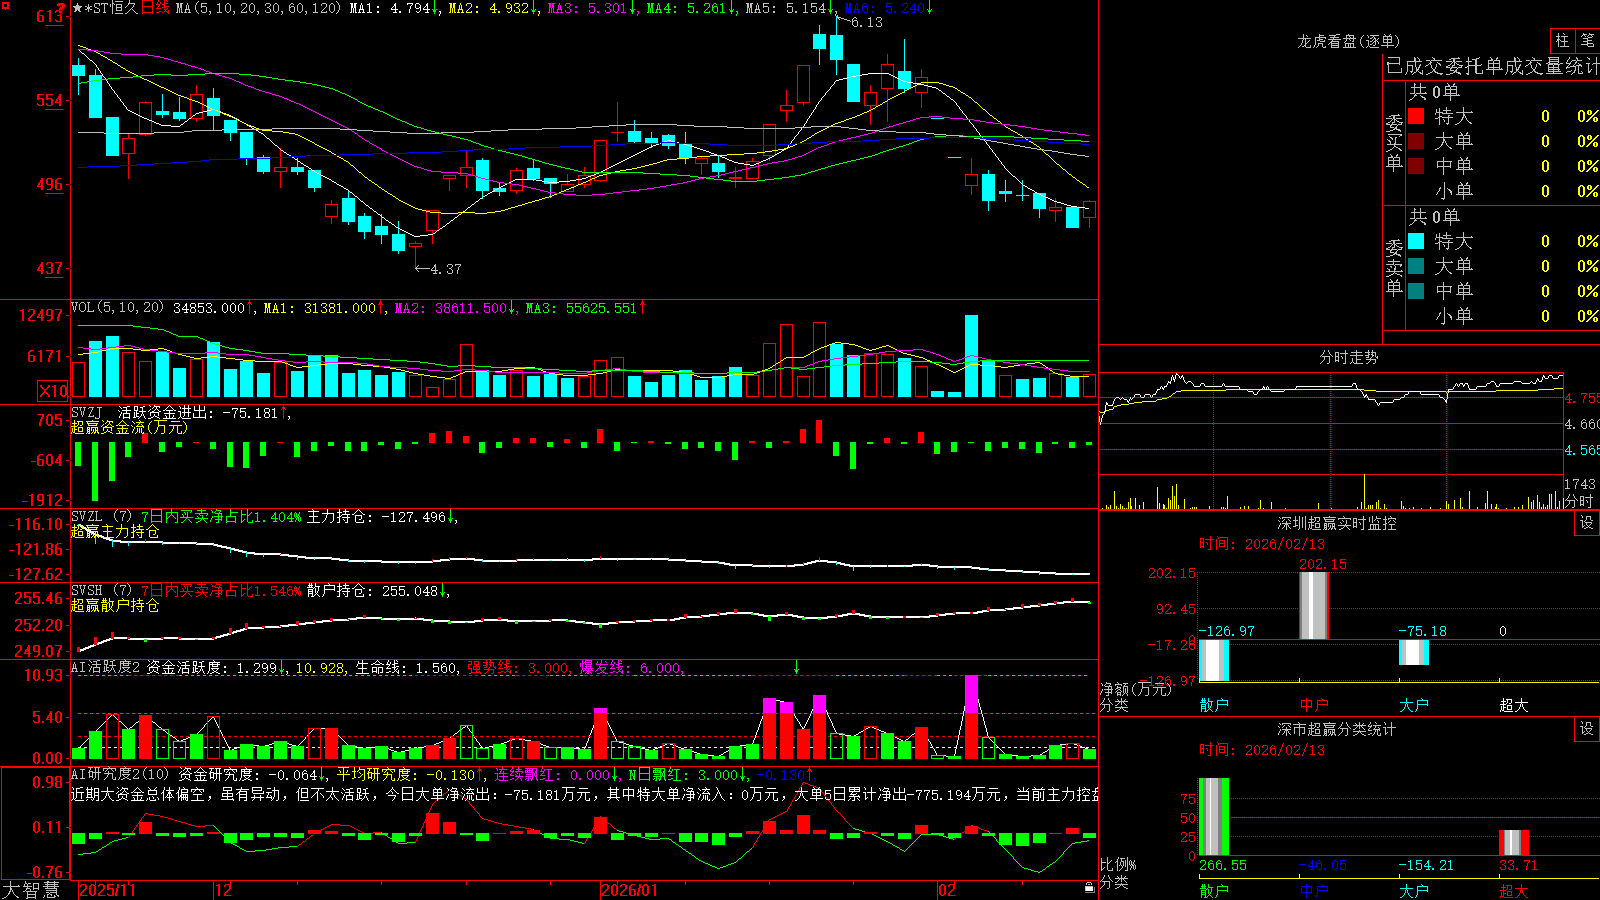Viewport: 1600px width, 900px height.
Task: Switch Dragon-Tiger panel to 笔 tick view
Action: [1588, 40]
